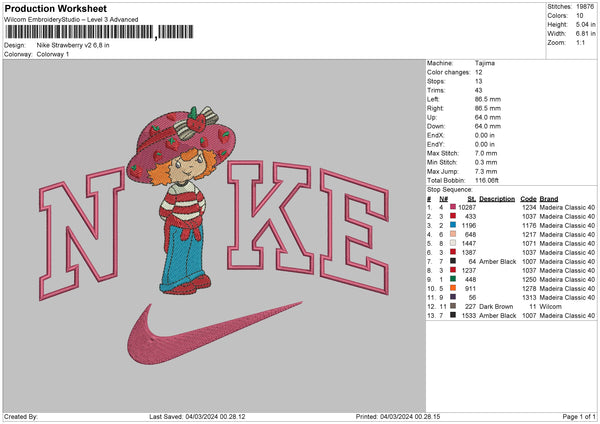The image size is (600, 424).
Task: Click the Width value 6.81 in
Action: pos(585,34)
